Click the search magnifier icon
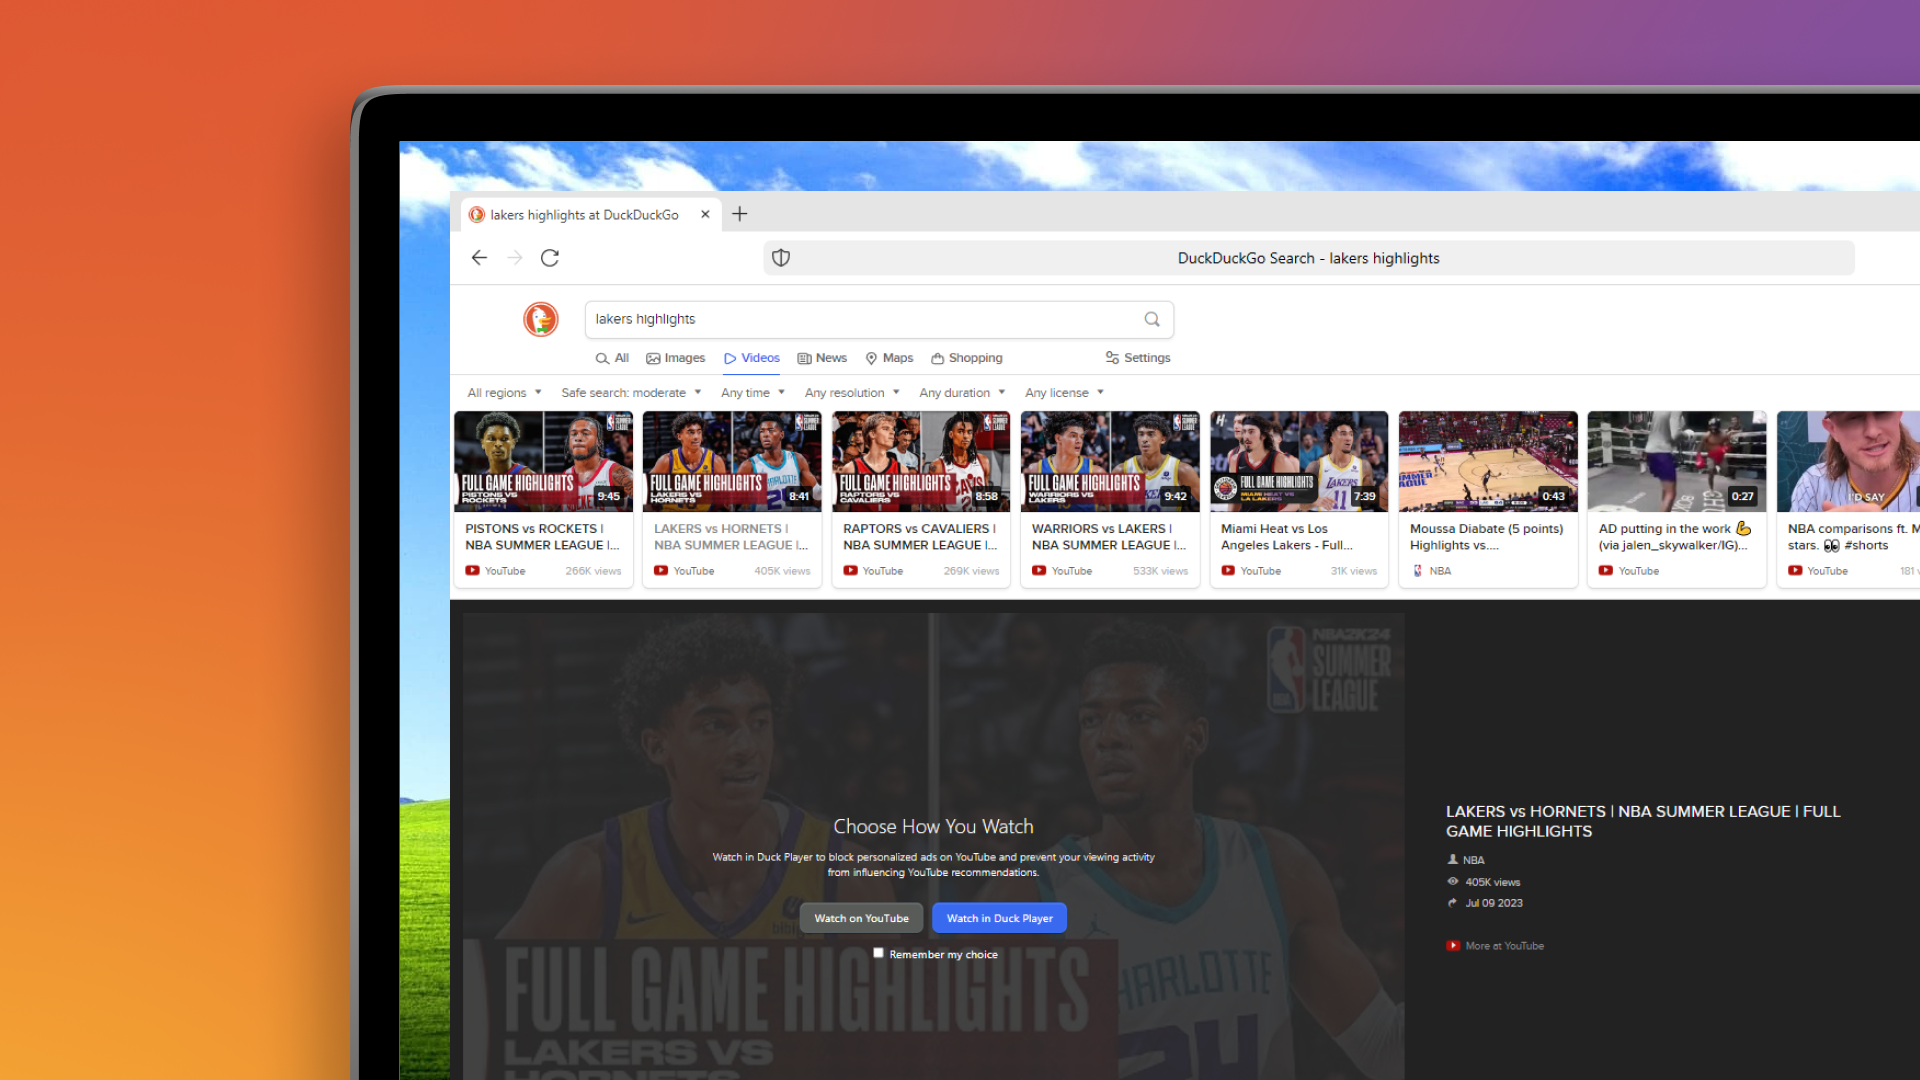 coord(1151,318)
